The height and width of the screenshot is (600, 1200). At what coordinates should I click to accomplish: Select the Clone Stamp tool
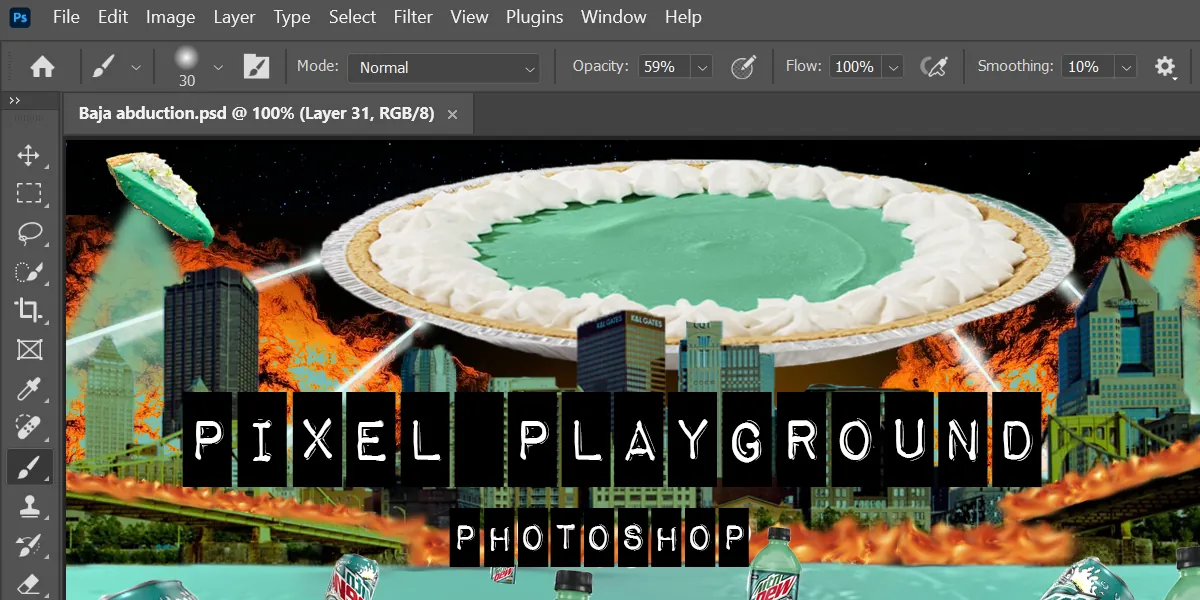point(28,506)
